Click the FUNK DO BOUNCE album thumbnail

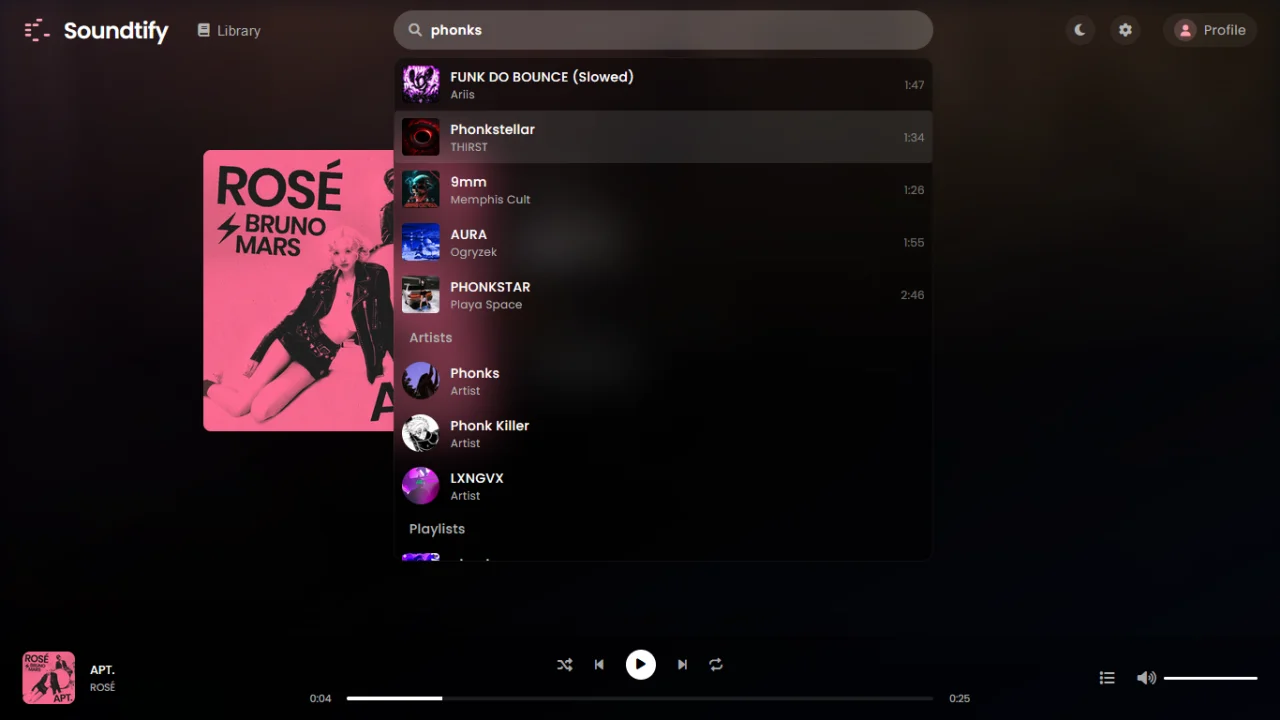(421, 85)
